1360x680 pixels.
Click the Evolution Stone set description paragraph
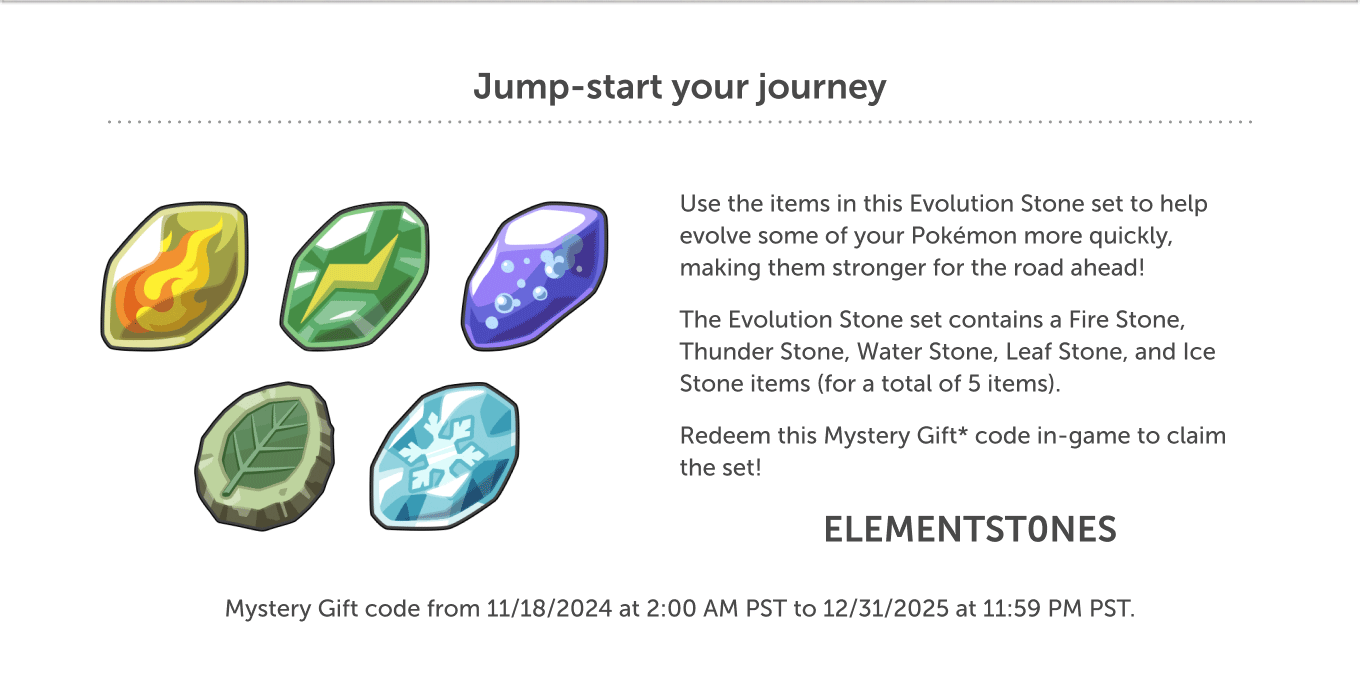click(944, 236)
